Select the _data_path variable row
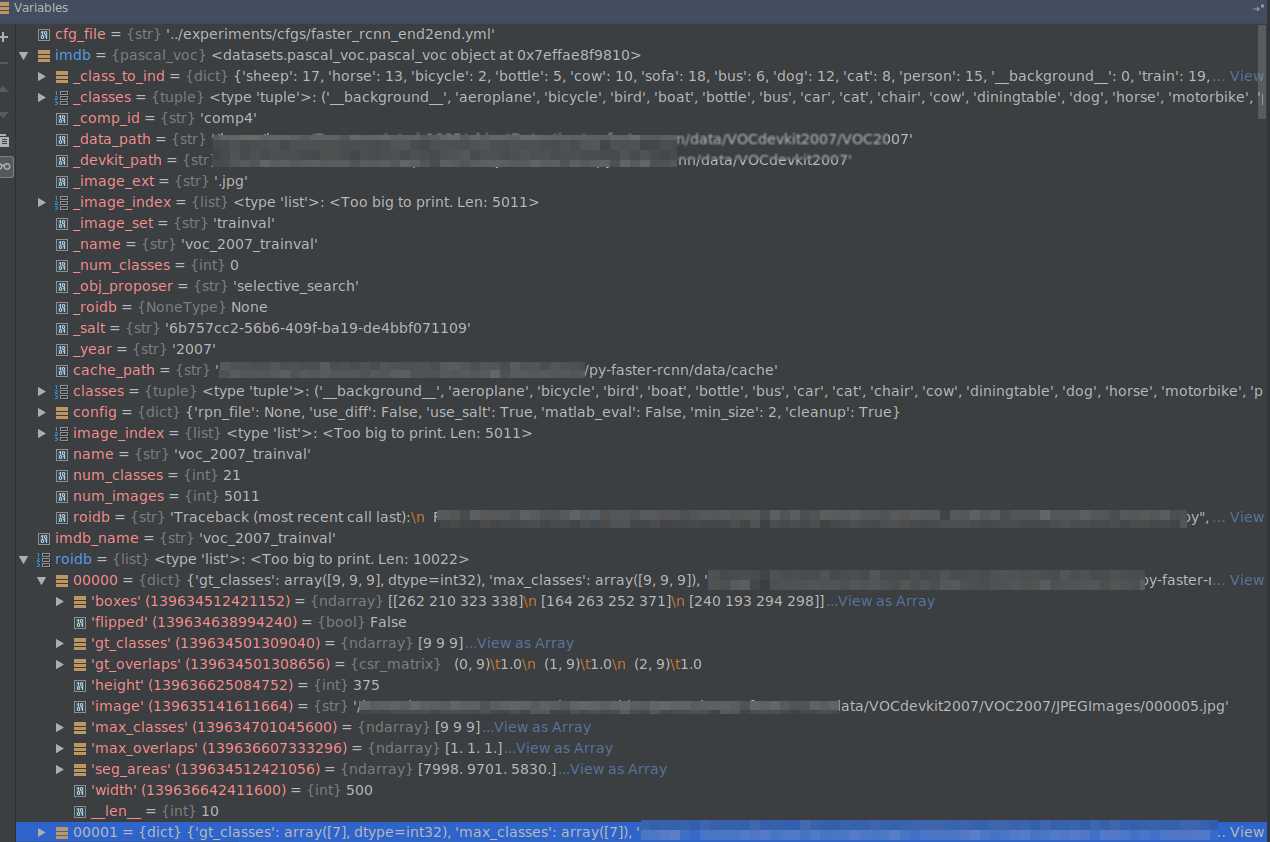 point(642,139)
